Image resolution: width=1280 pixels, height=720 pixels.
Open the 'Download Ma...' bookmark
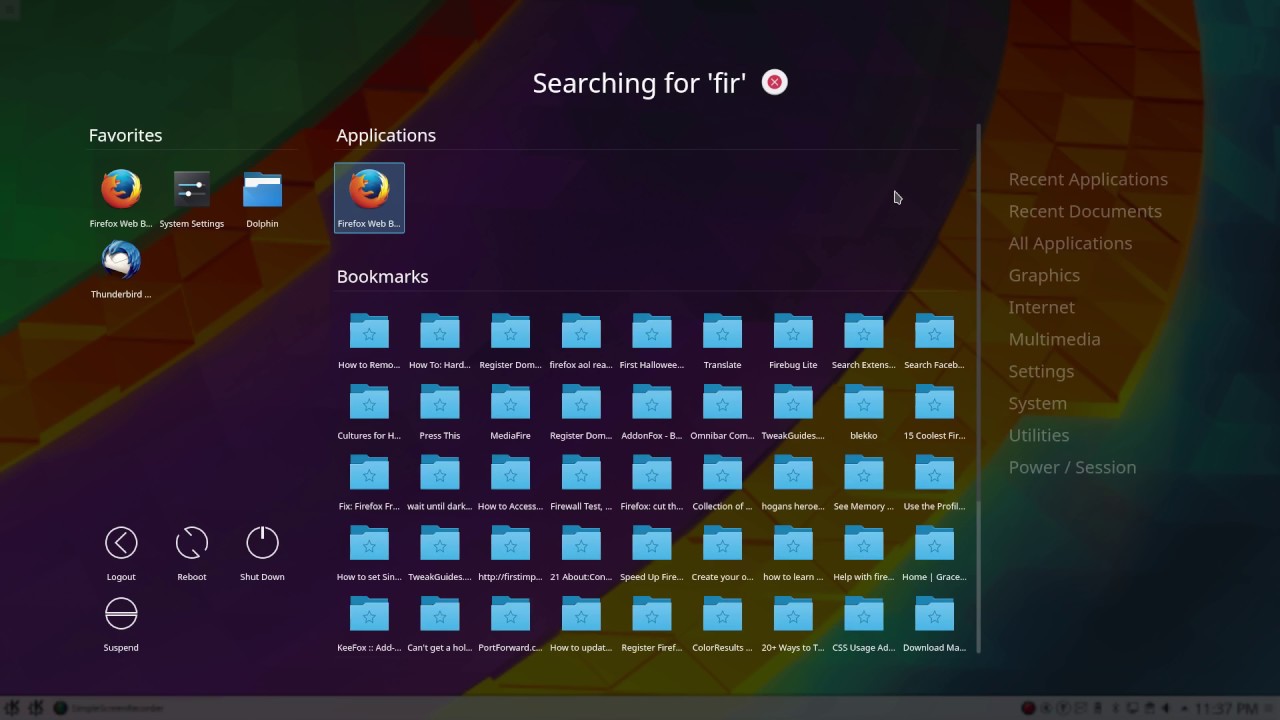[x=934, y=624]
